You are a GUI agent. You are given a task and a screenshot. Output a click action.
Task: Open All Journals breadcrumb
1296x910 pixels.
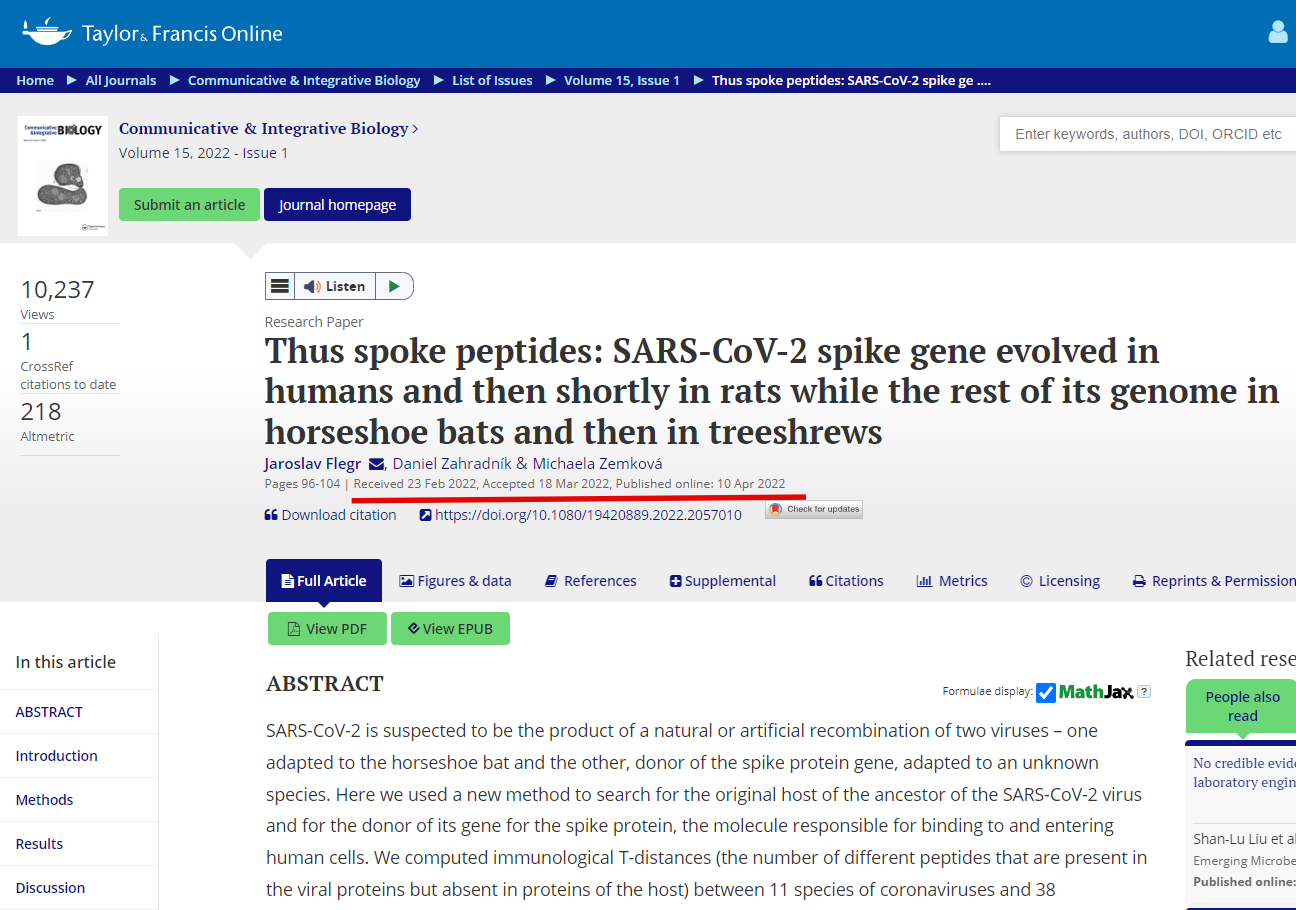pyautogui.click(x=121, y=80)
